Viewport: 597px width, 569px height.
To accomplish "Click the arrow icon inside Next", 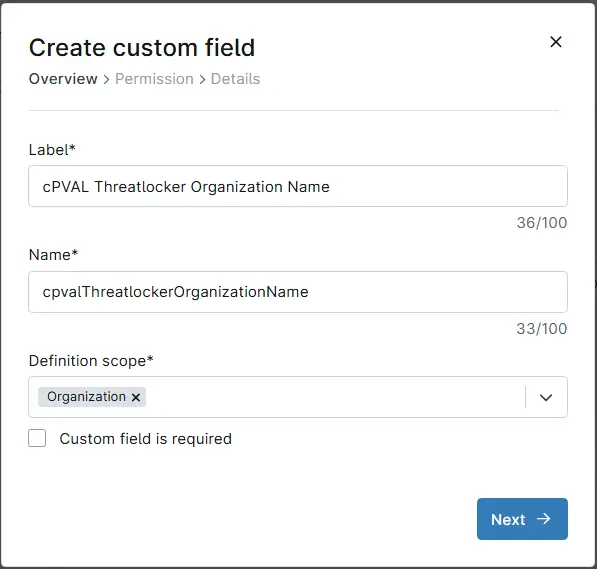I will 544,519.
